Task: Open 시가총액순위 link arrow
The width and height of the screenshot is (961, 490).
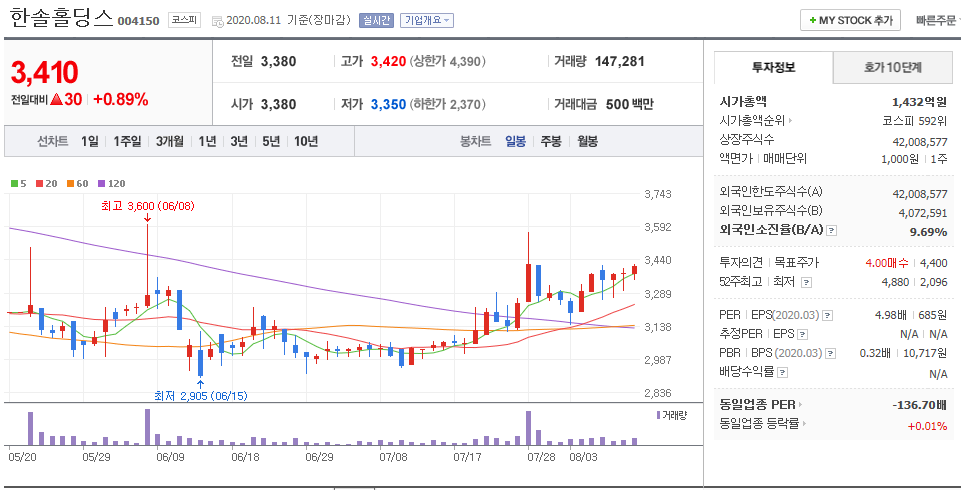Action: tap(790, 121)
